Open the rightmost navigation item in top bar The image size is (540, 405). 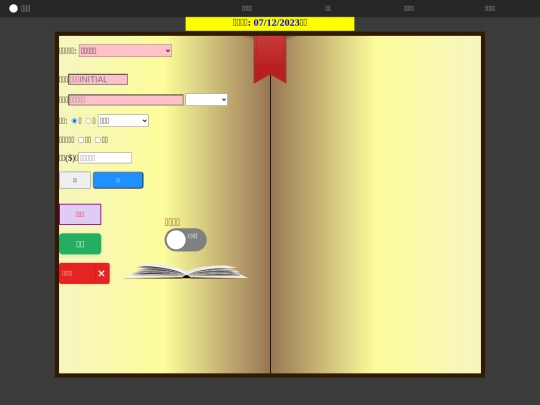pos(490,9)
